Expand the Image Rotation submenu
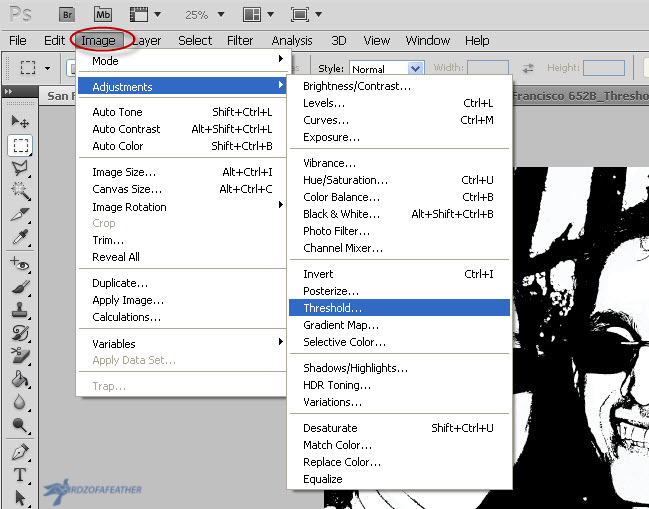The height and width of the screenshot is (509, 649). coord(182,206)
